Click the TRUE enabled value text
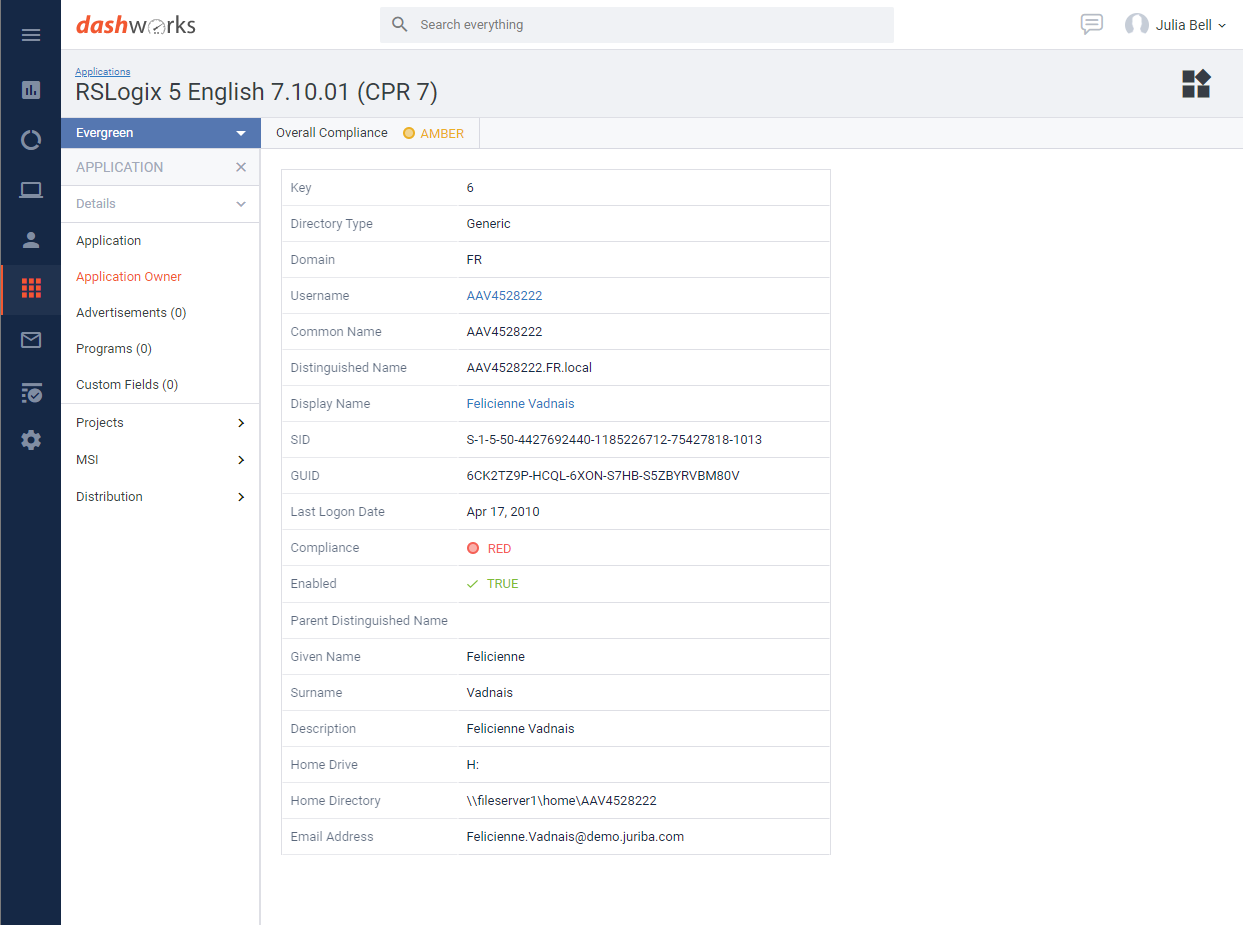The width and height of the screenshot is (1243, 925). point(502,584)
